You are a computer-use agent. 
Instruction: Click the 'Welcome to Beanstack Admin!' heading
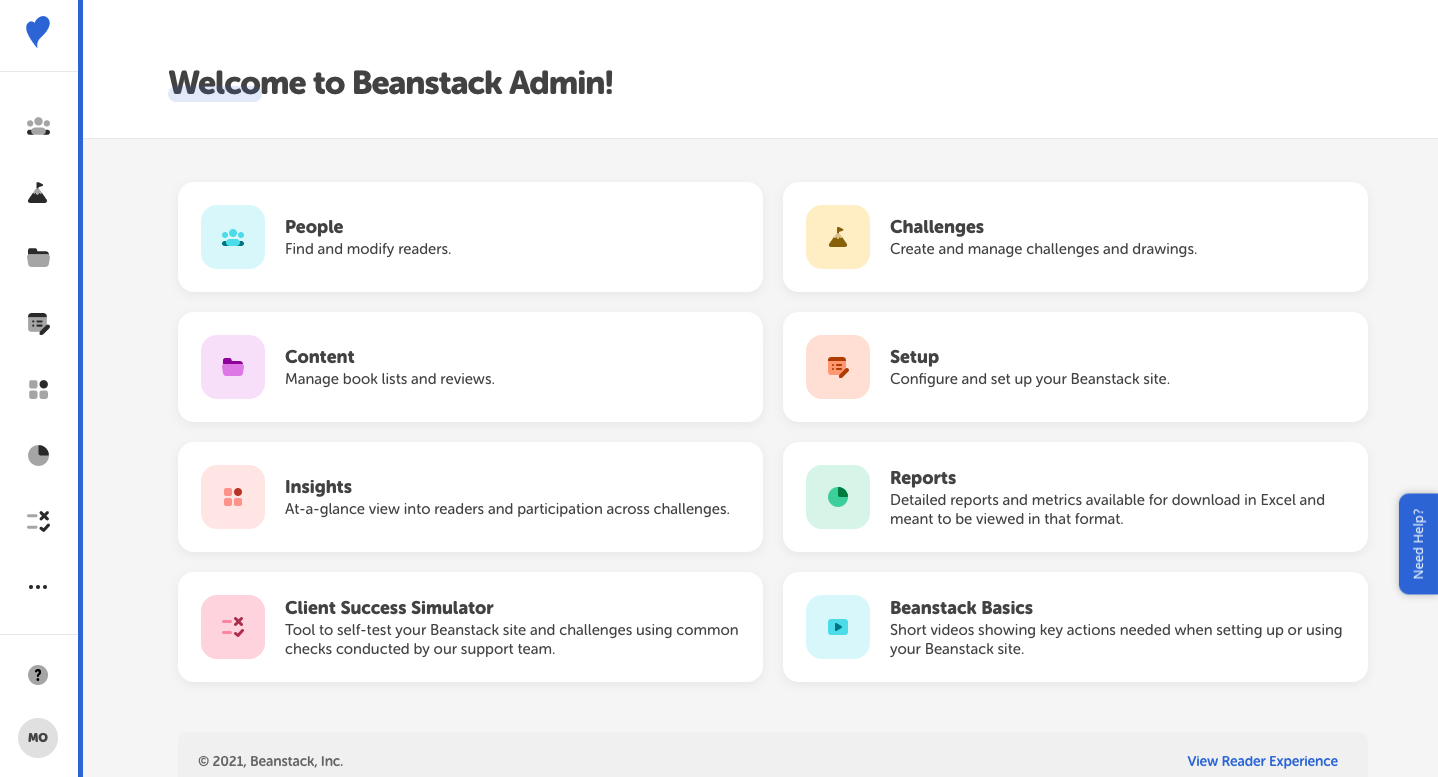pos(390,83)
